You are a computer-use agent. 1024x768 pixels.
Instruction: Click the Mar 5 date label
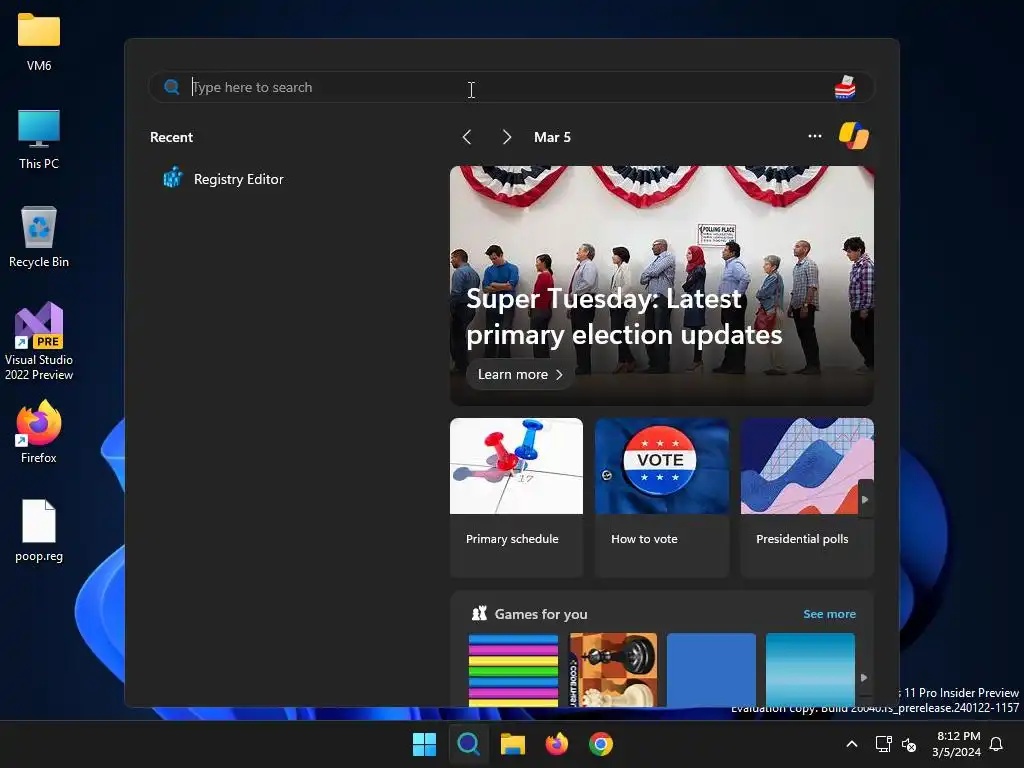[552, 137]
